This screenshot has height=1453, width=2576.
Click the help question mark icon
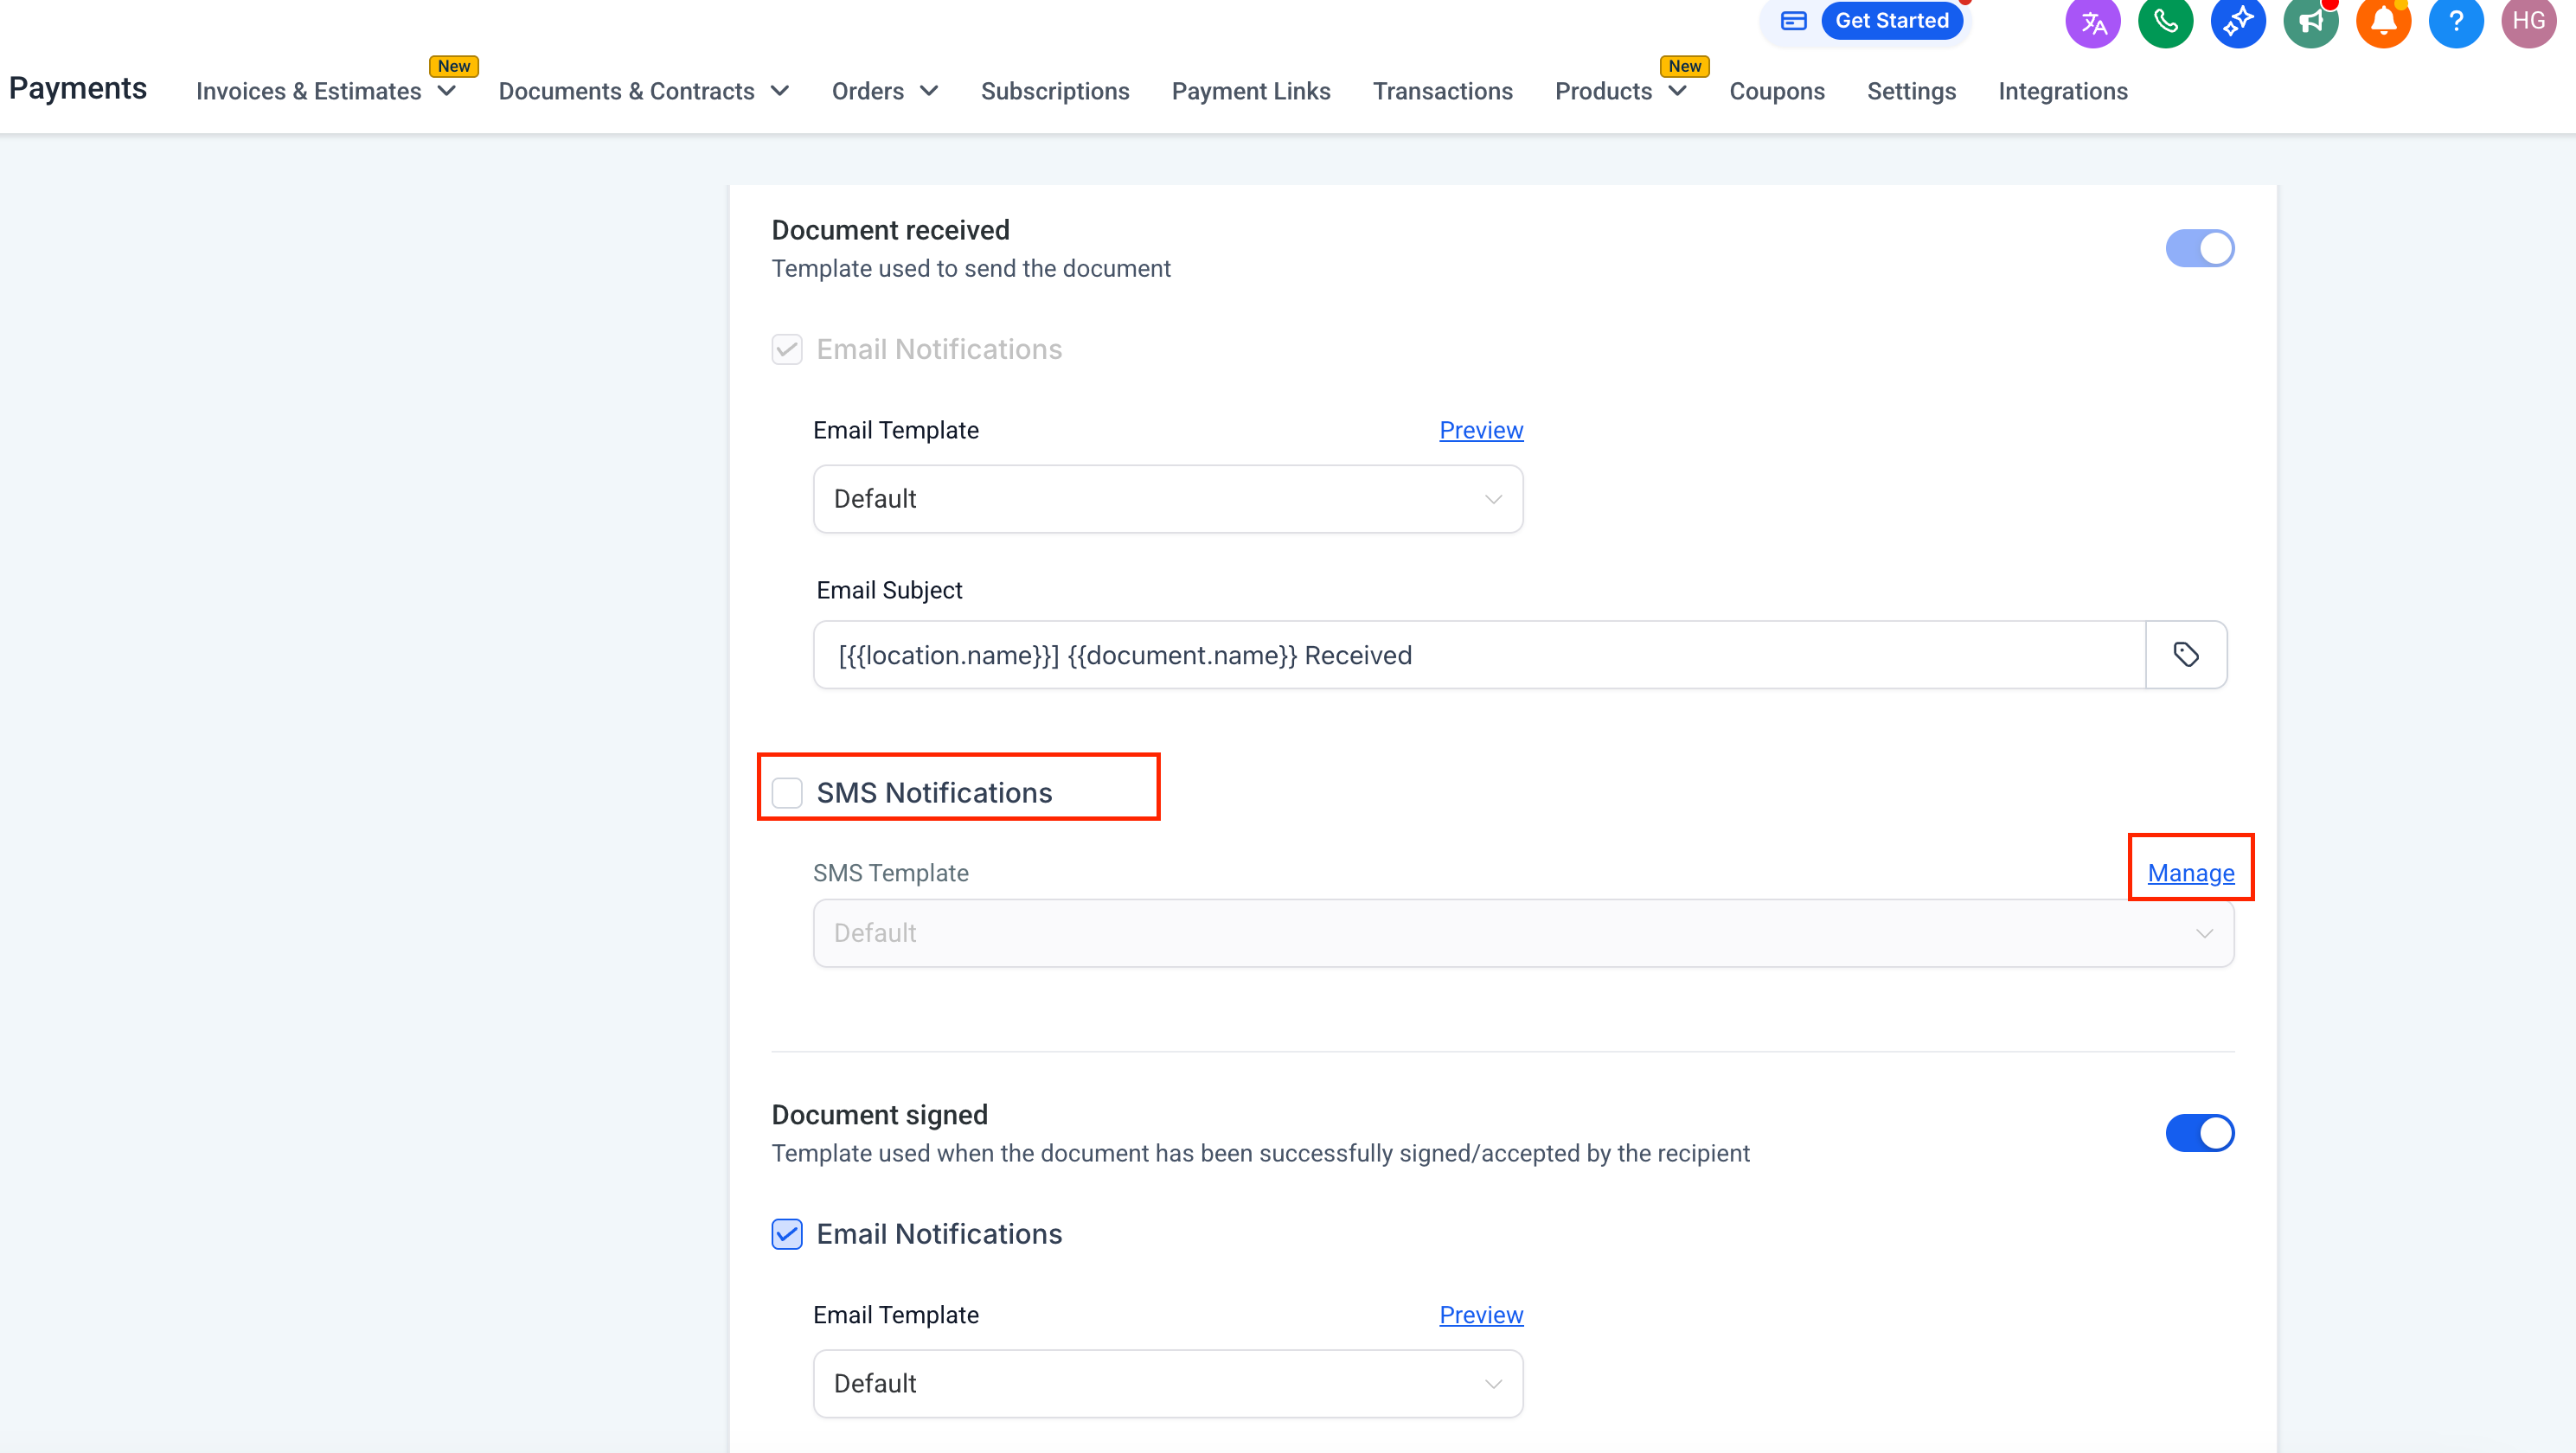click(2456, 22)
